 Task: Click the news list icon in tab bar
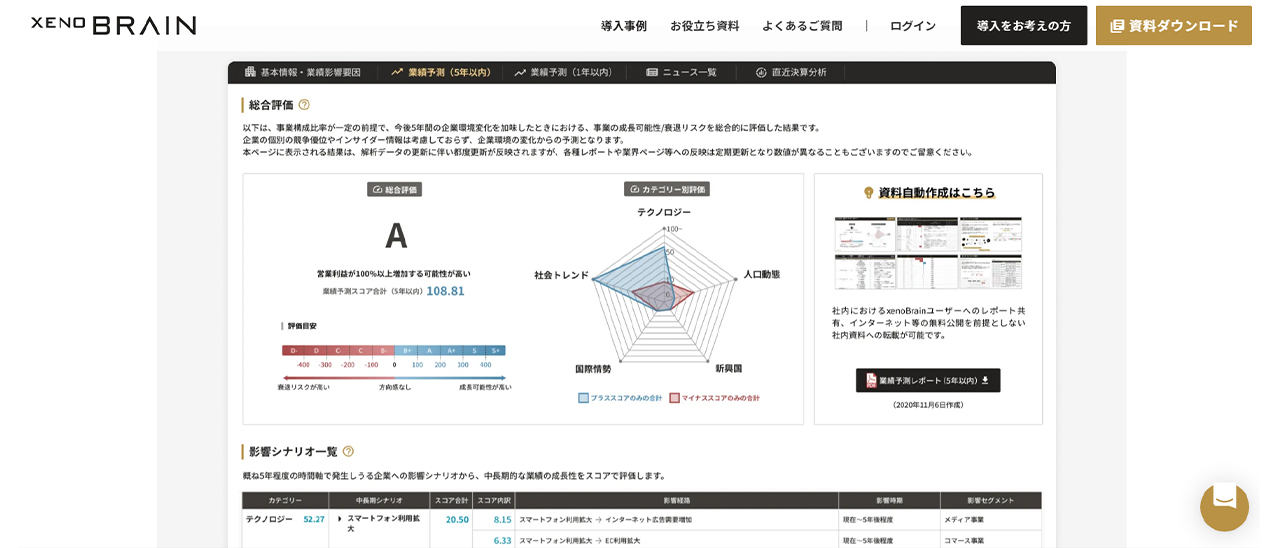(652, 72)
